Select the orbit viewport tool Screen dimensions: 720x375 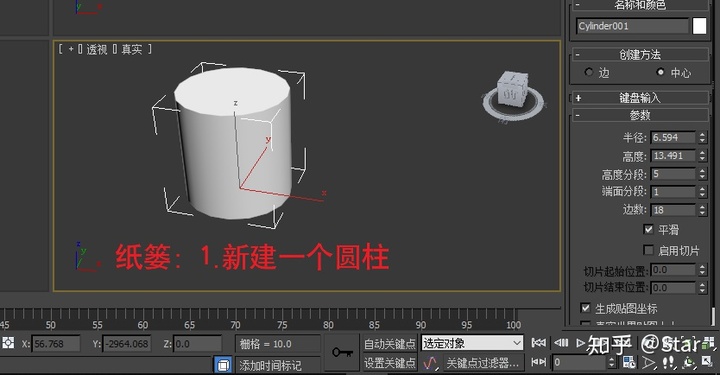[x=690, y=363]
